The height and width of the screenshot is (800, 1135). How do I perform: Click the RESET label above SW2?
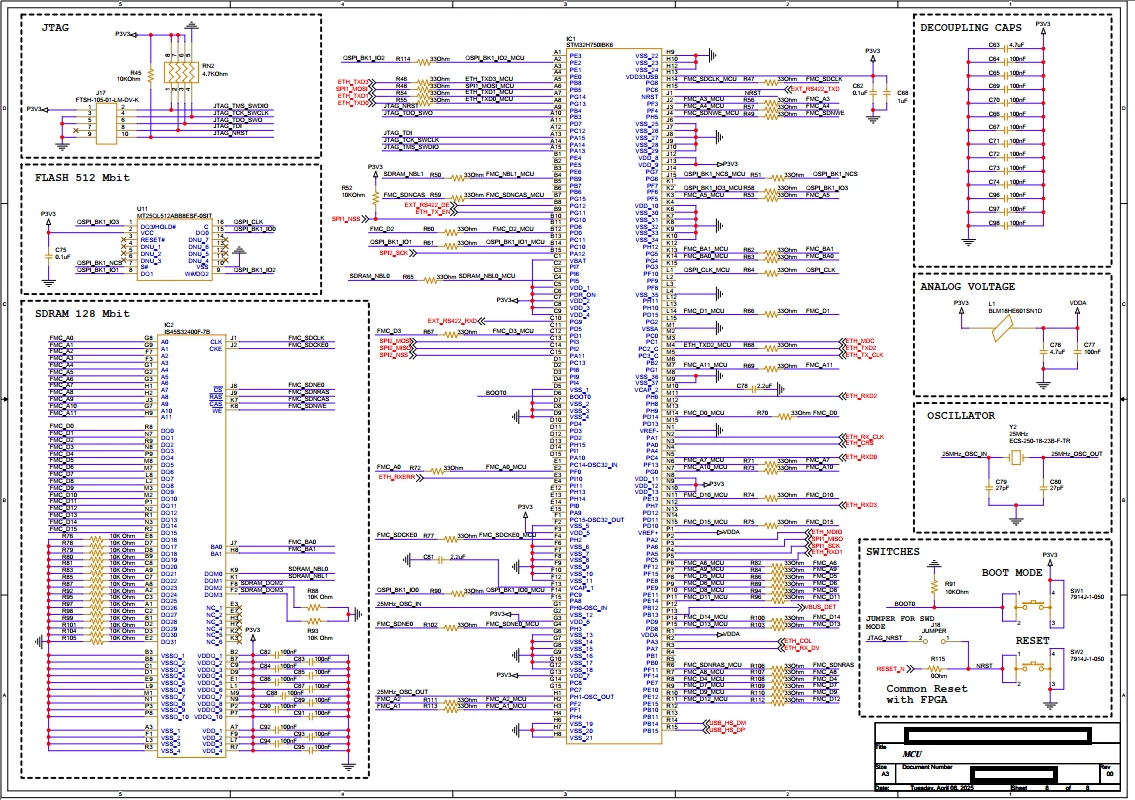pos(1031,641)
